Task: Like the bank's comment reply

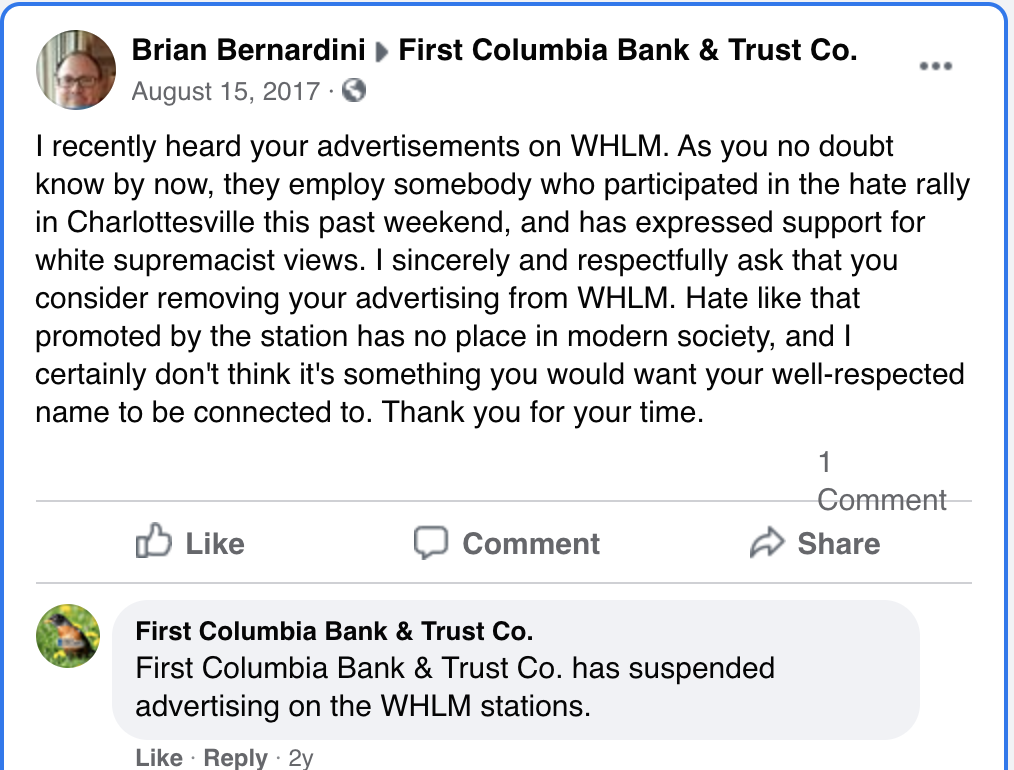Action: [x=159, y=758]
